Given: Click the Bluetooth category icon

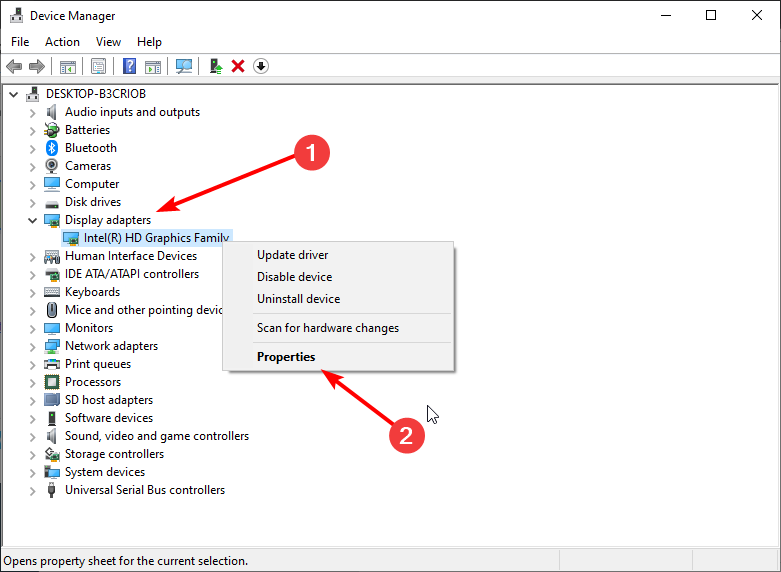Looking at the screenshot, I should pyautogui.click(x=52, y=148).
